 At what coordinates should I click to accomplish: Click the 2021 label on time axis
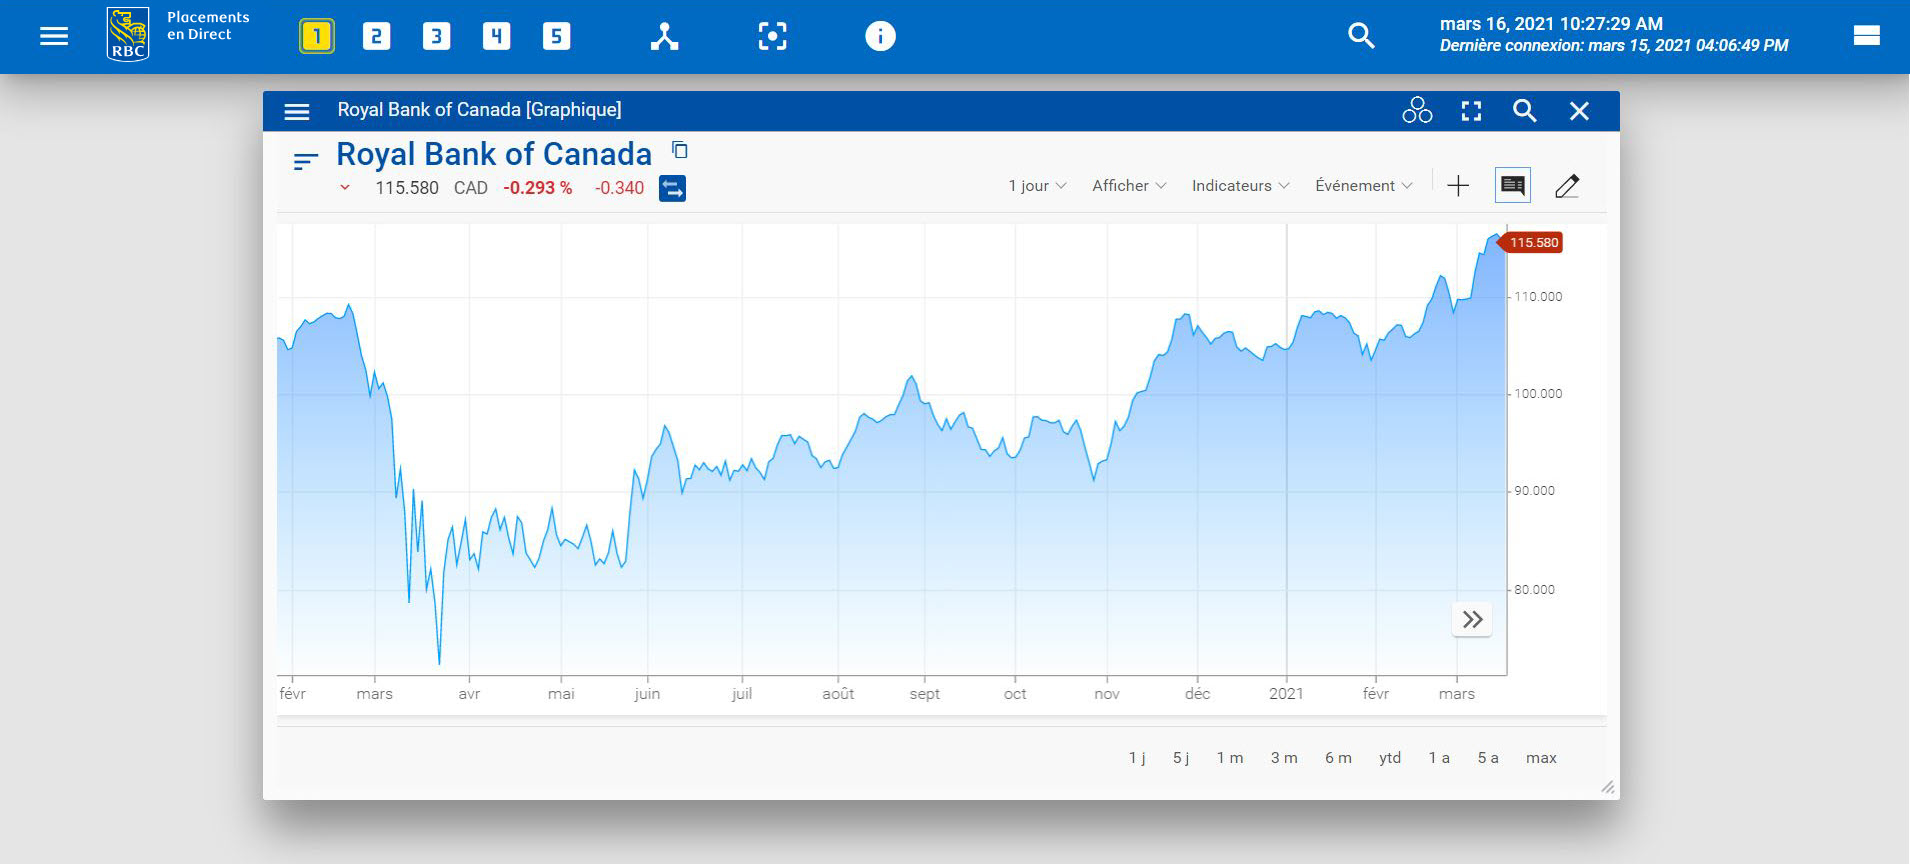[x=1286, y=694]
